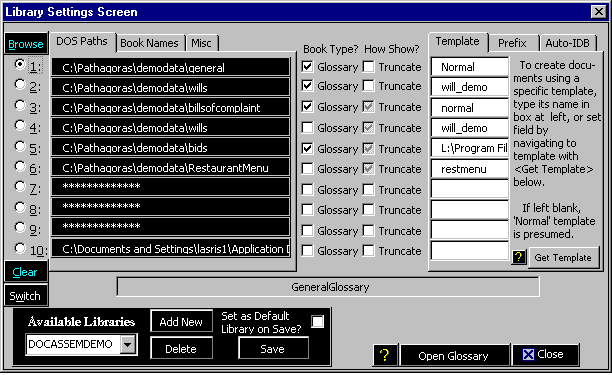Click path field containing demodata\general
This screenshot has width=612, height=375.
171,67
